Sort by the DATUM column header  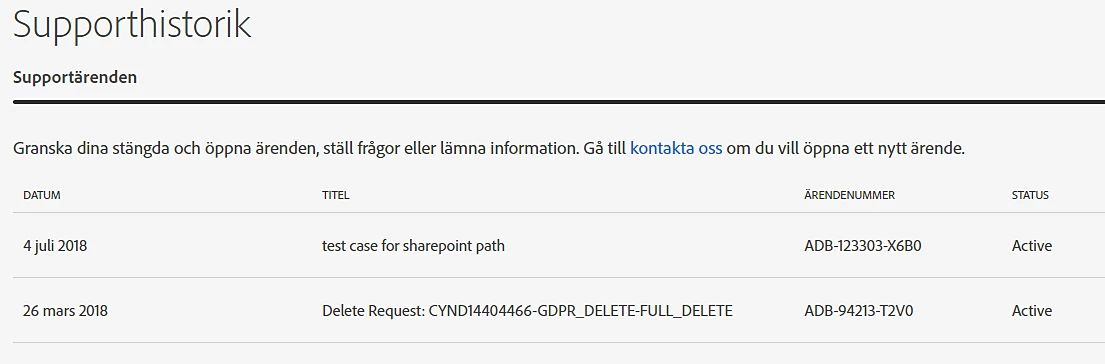(x=42, y=196)
